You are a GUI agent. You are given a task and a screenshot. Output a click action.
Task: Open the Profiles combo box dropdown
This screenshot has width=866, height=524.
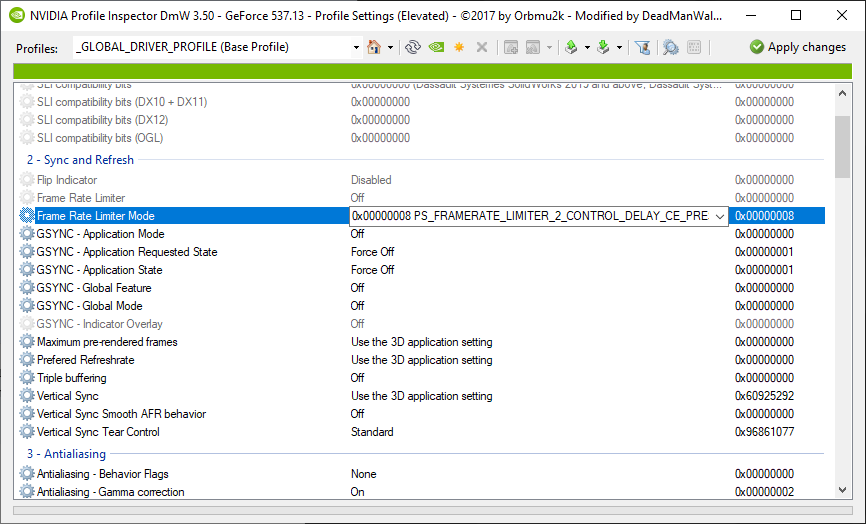357,47
